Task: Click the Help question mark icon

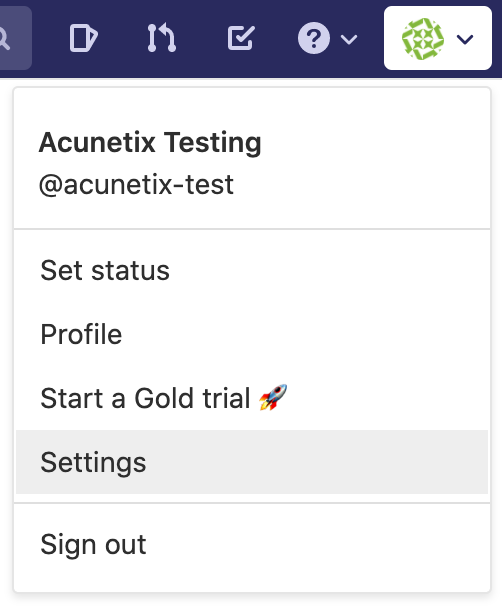Action: 314,38
